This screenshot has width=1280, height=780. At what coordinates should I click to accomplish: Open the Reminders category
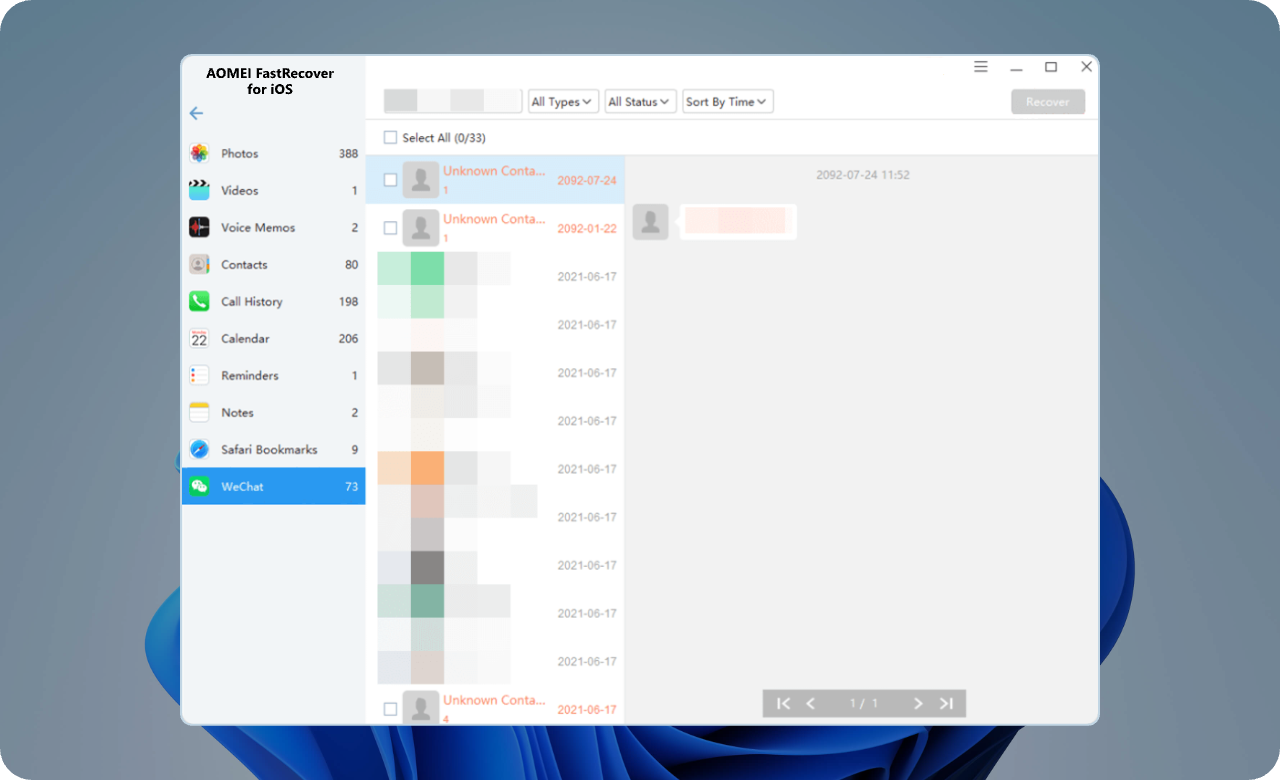tap(273, 375)
